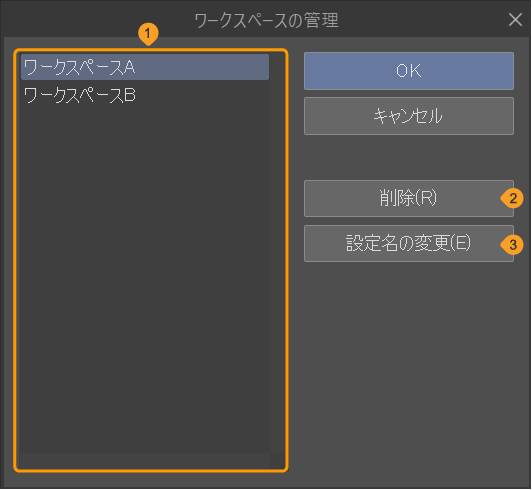Click the orange callout badge 1
532x490 pixels.
148,34
